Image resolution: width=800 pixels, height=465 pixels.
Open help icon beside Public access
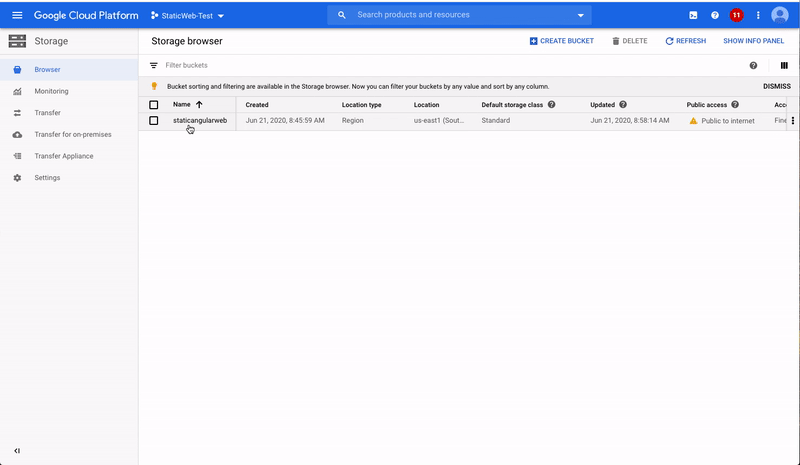tap(735, 105)
